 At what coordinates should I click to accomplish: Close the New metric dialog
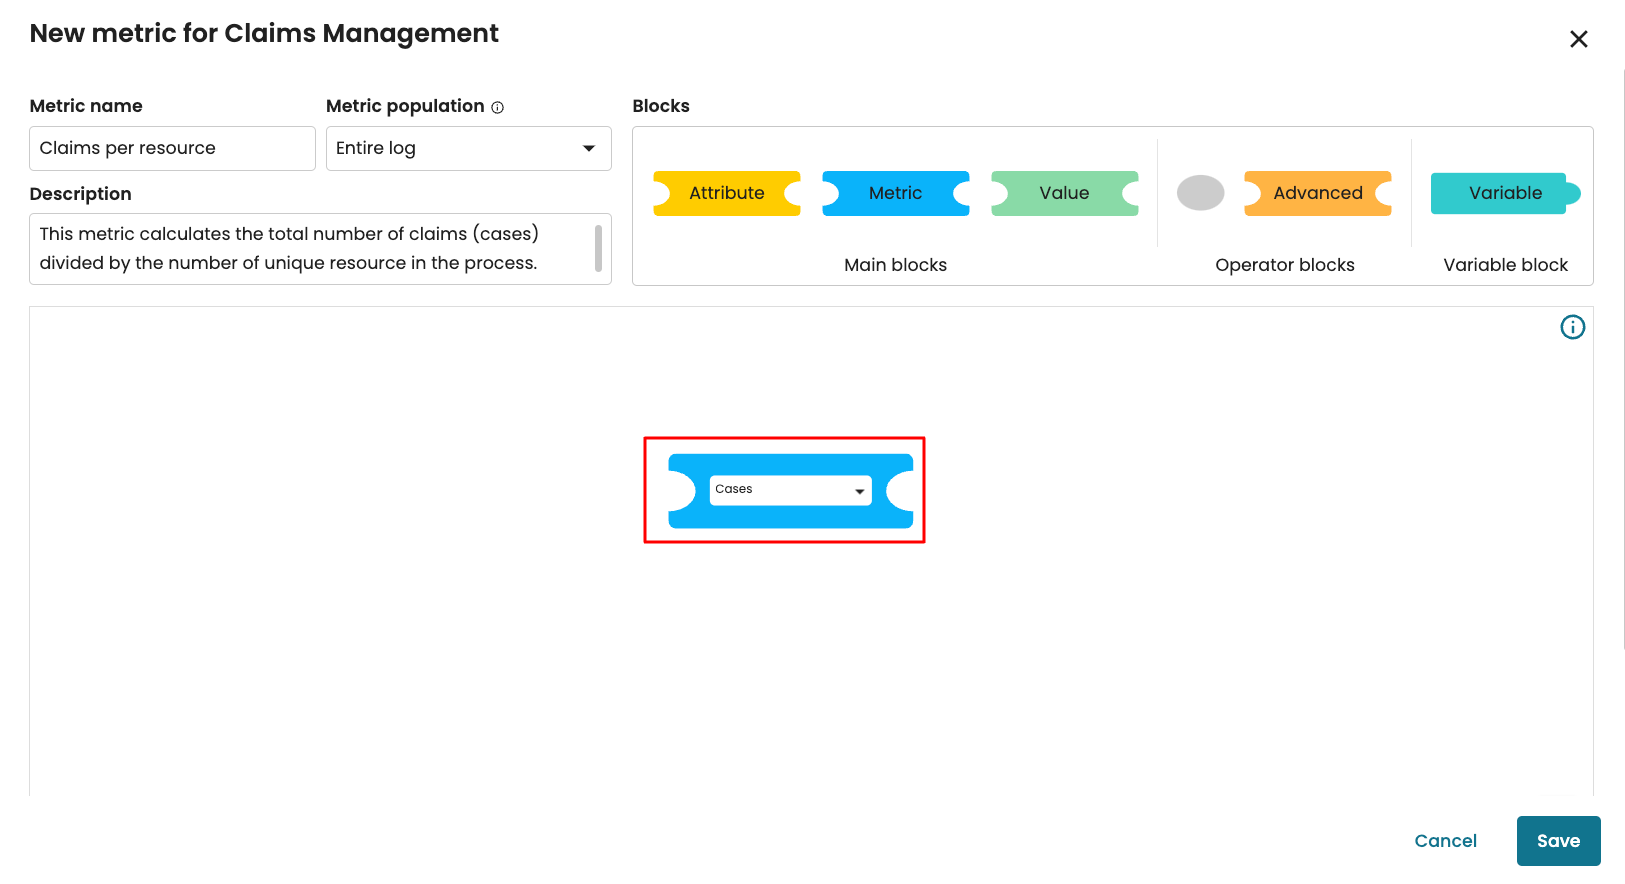1578,39
